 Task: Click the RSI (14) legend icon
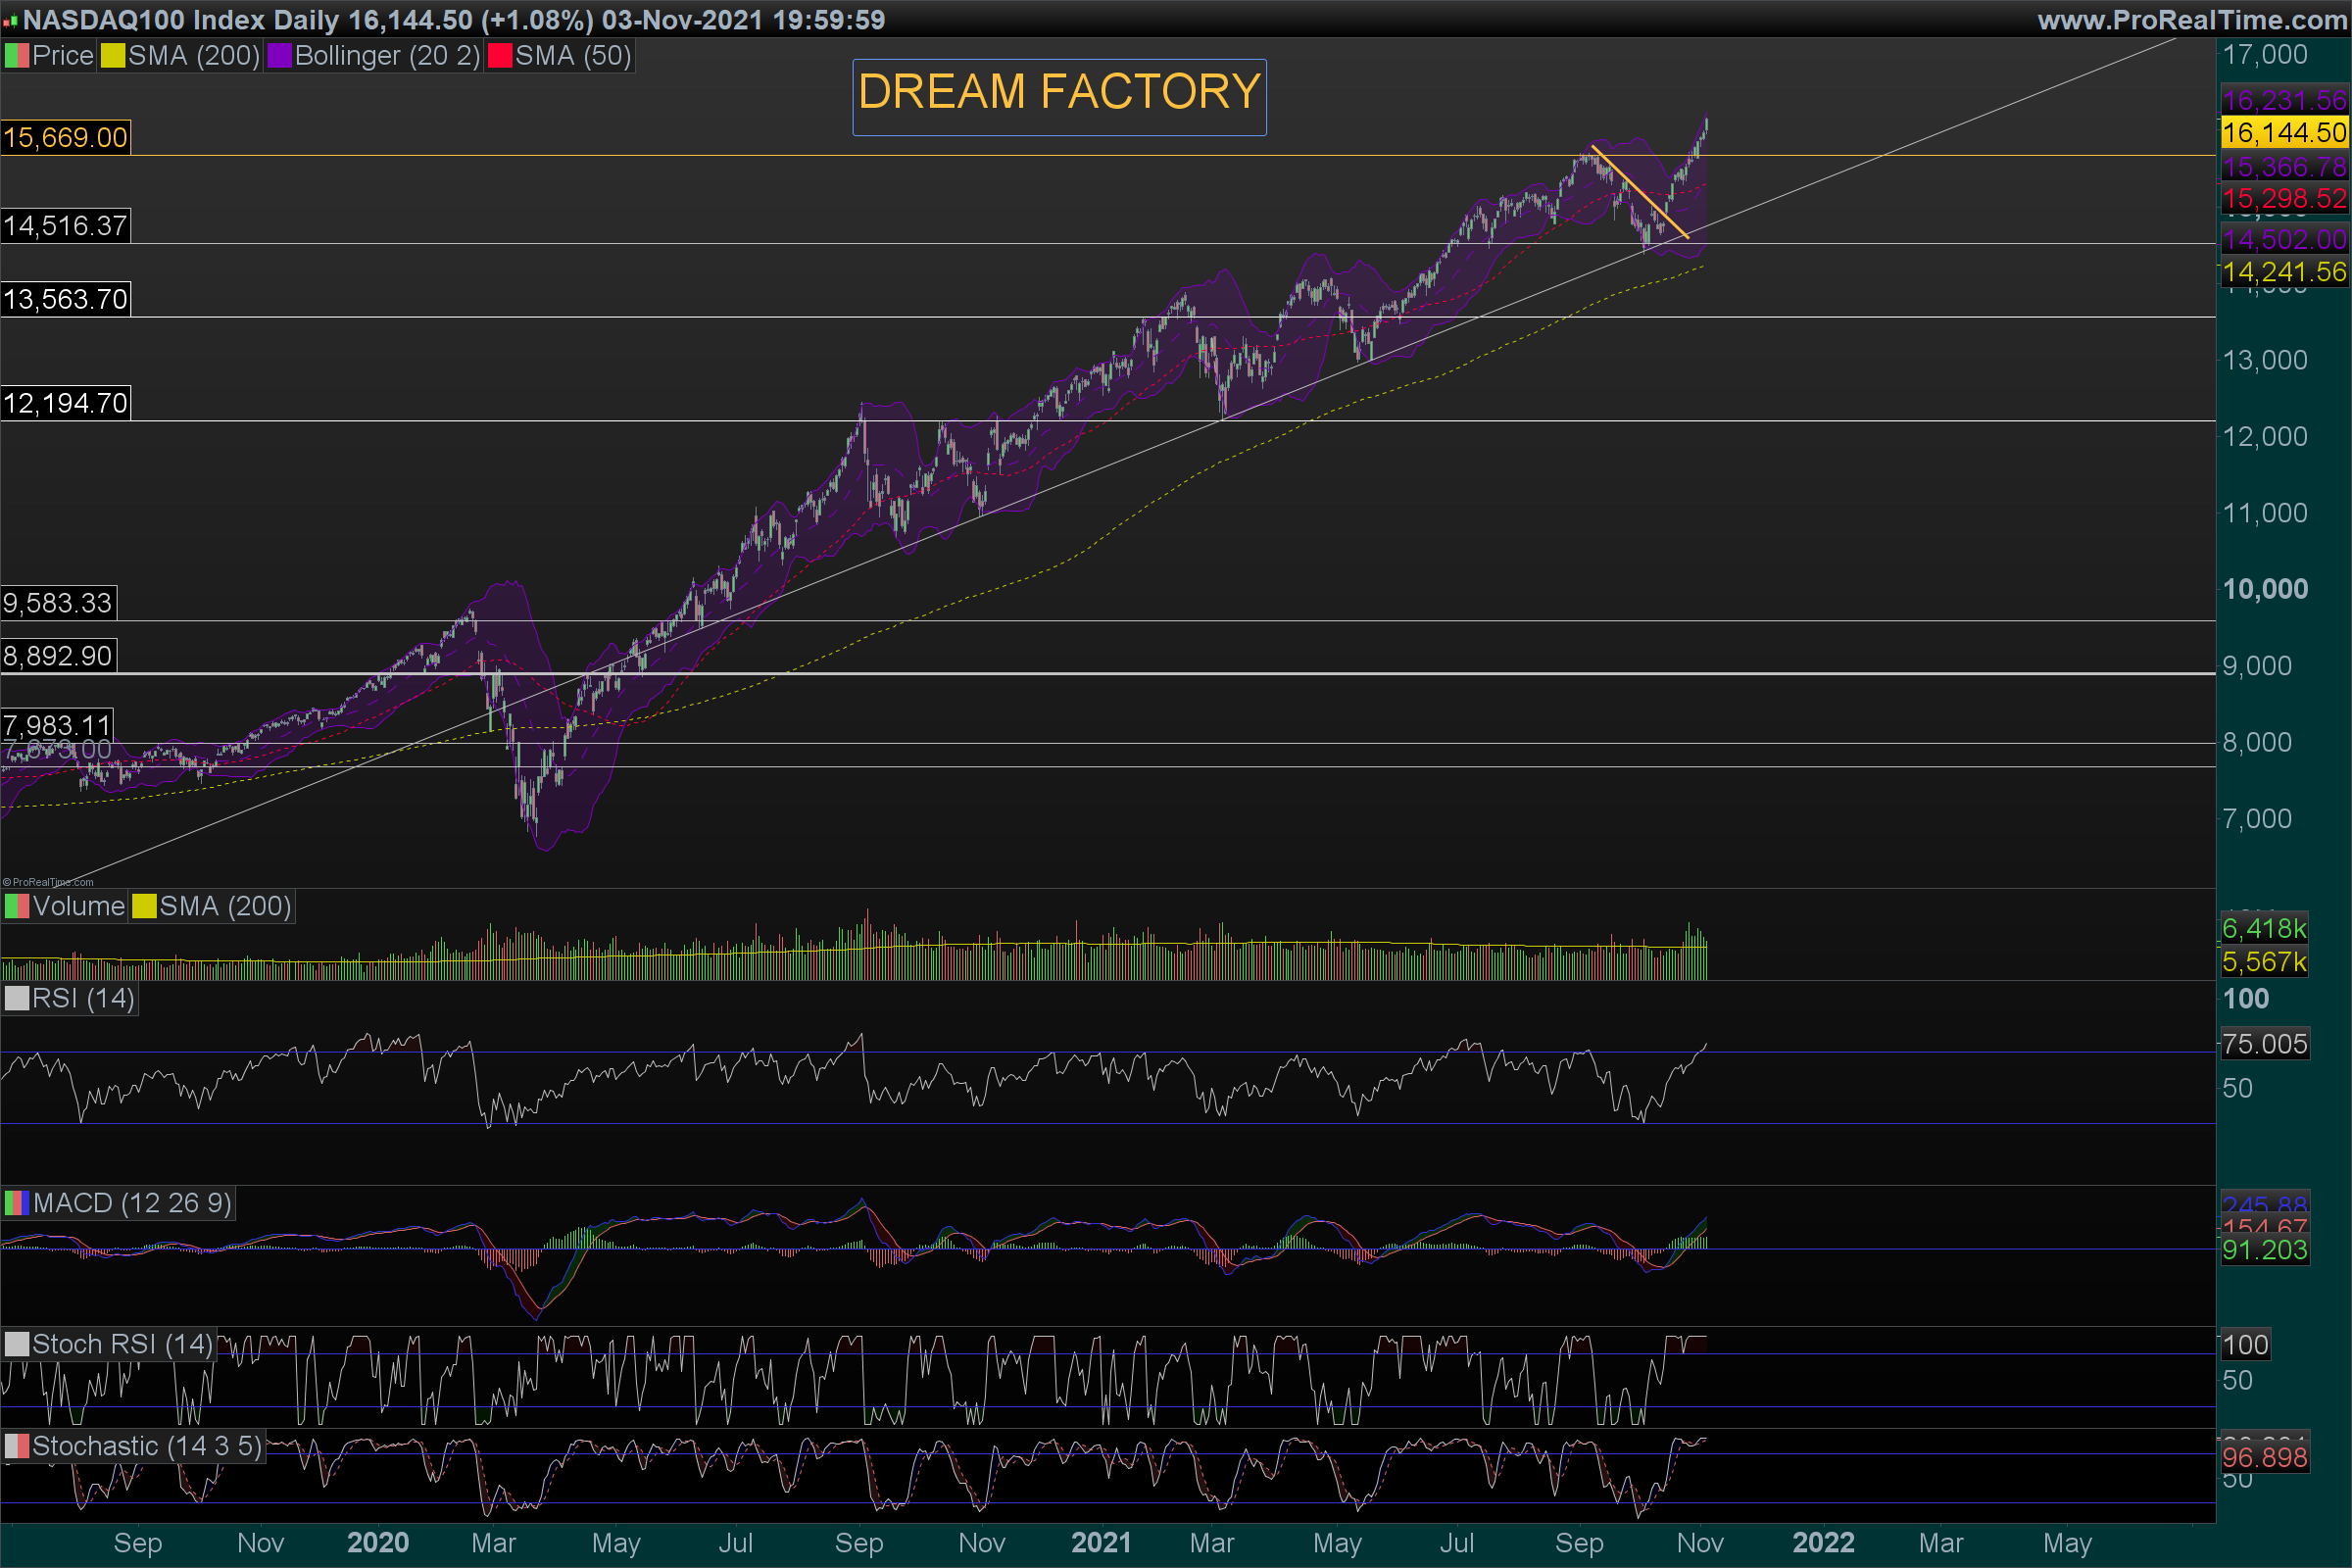click(x=17, y=999)
